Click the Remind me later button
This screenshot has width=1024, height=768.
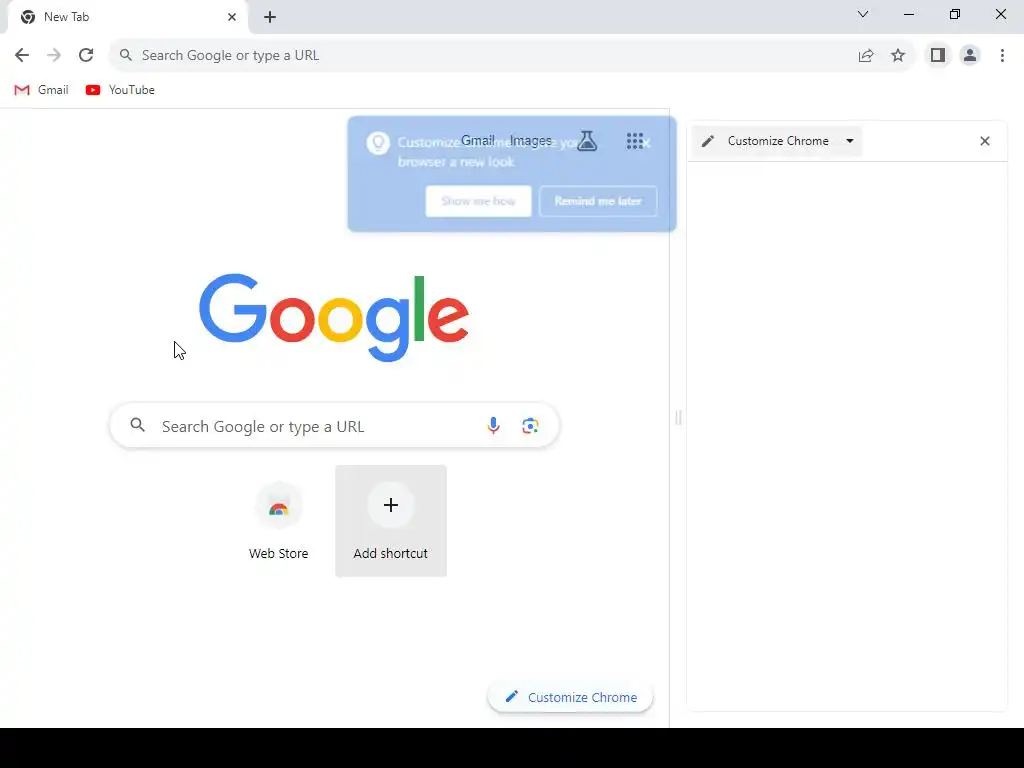pos(598,201)
